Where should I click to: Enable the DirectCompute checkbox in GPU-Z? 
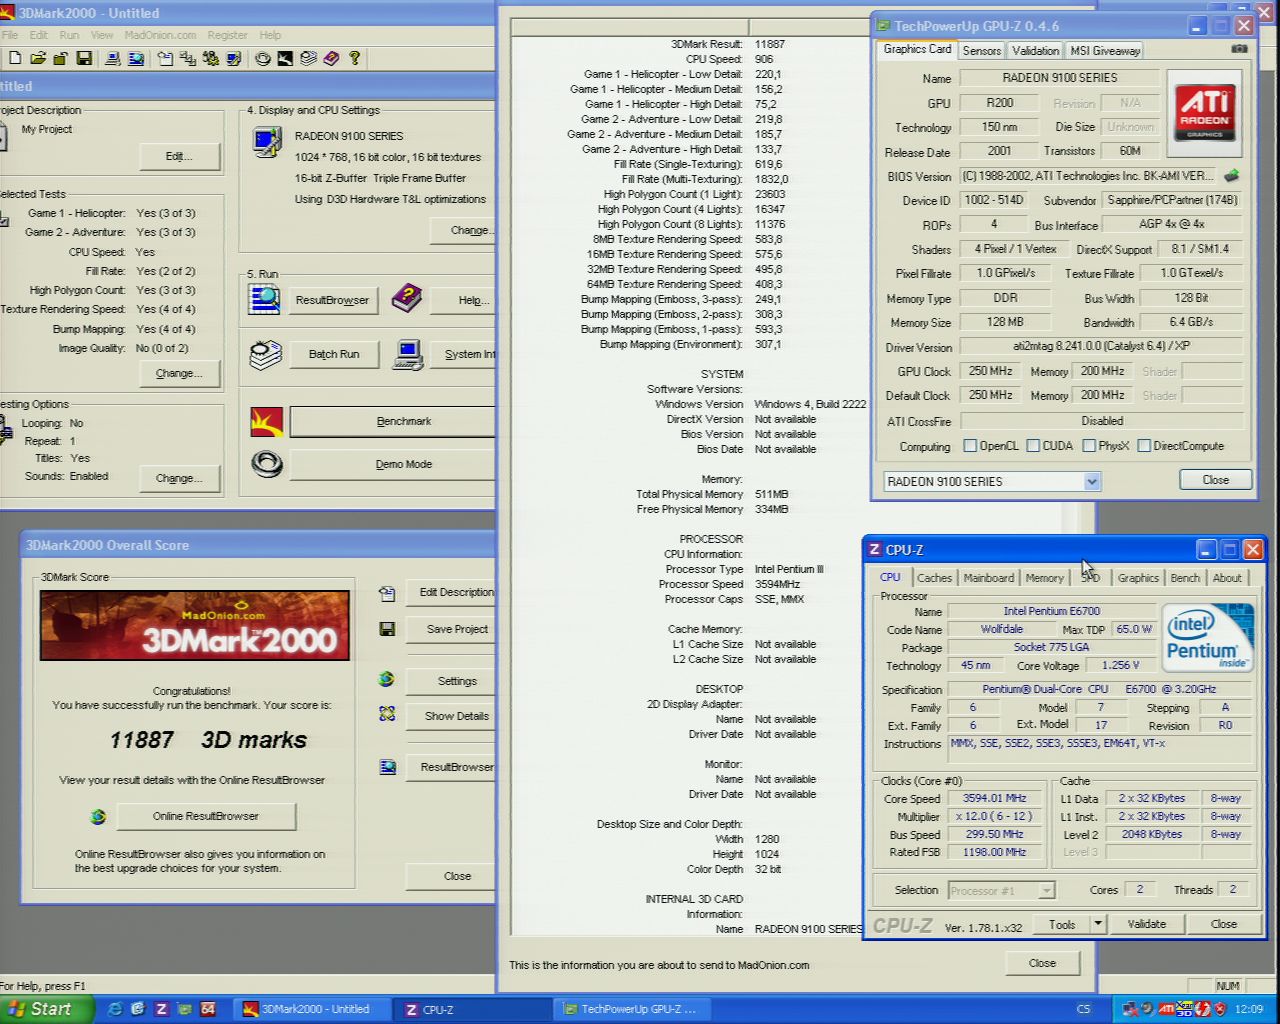point(1144,446)
